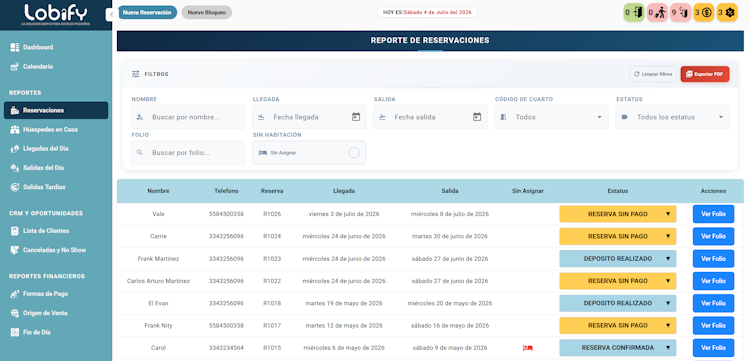Click the green door arrivals badge
This screenshot has width=750, height=361.
[634, 13]
